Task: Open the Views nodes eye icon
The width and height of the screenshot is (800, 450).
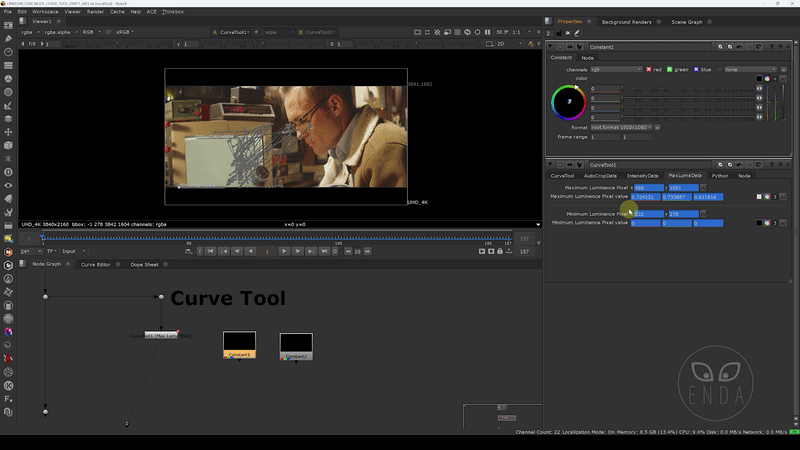Action: 8,185
